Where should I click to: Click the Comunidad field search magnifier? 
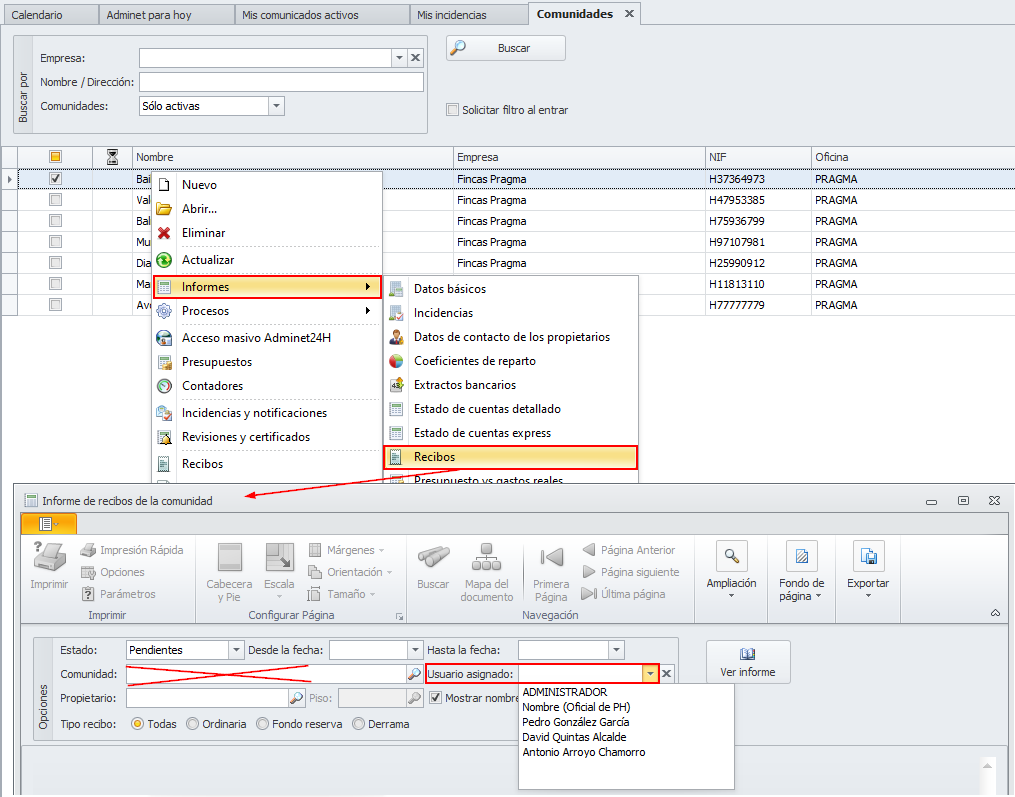click(x=414, y=674)
